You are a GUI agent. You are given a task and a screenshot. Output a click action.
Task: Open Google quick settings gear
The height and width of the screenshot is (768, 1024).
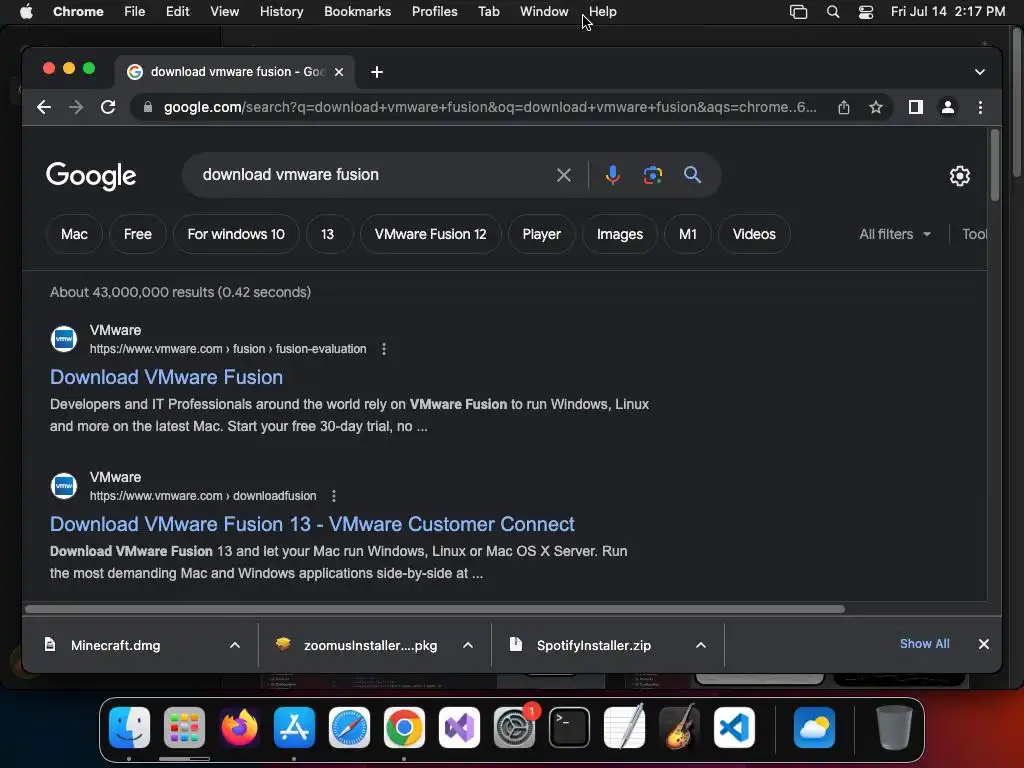click(959, 176)
